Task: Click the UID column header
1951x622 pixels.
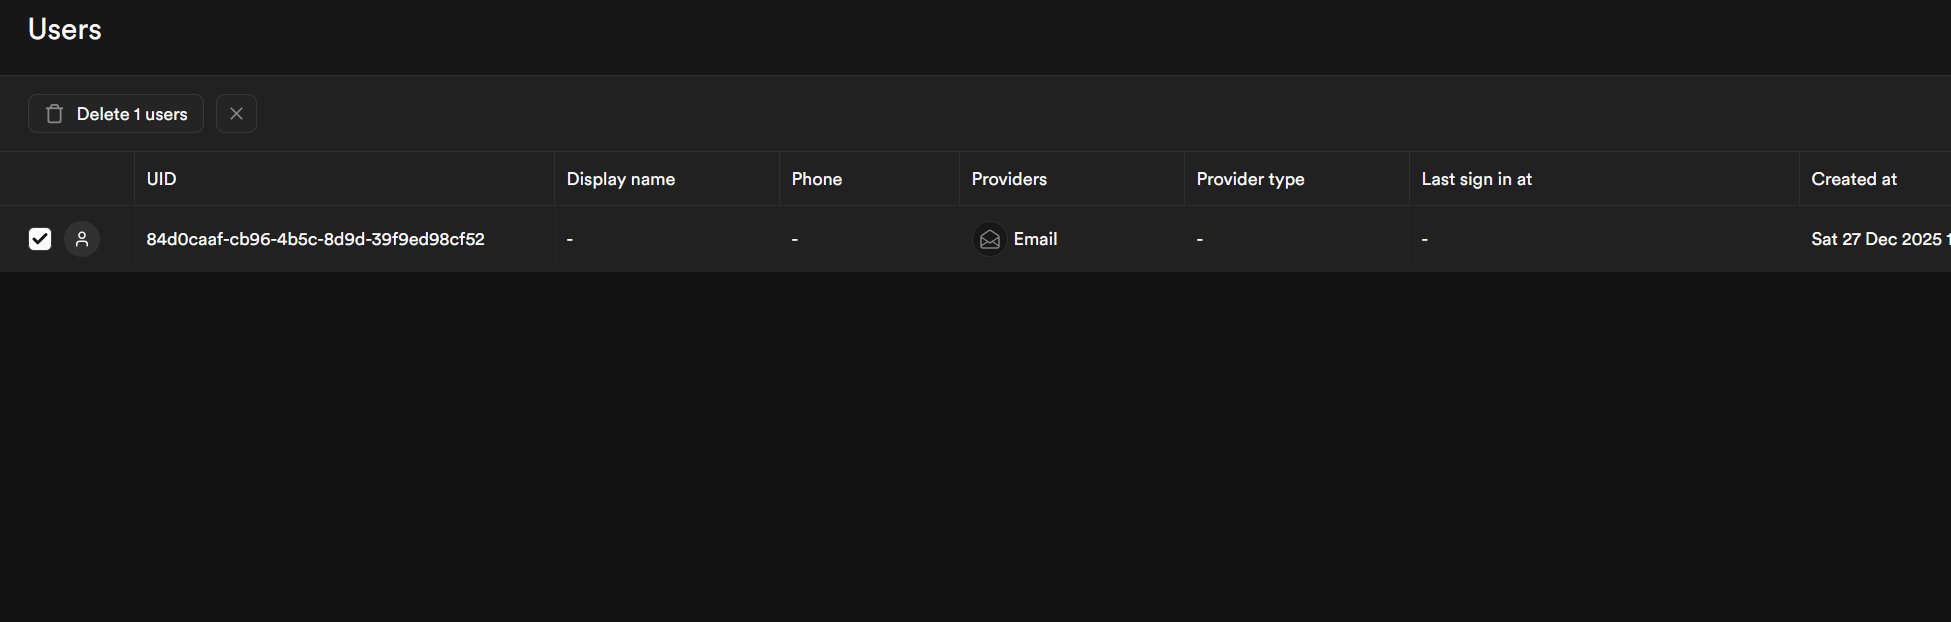Action: (161, 179)
